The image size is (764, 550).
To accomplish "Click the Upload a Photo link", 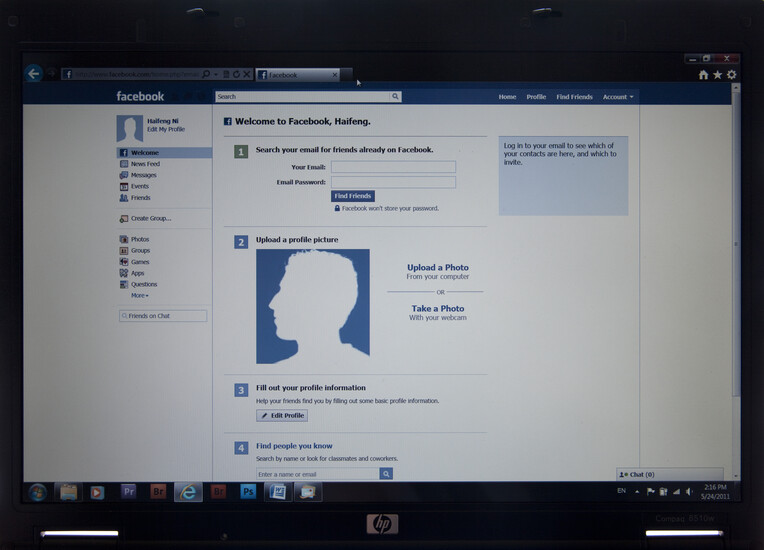I will [x=438, y=267].
